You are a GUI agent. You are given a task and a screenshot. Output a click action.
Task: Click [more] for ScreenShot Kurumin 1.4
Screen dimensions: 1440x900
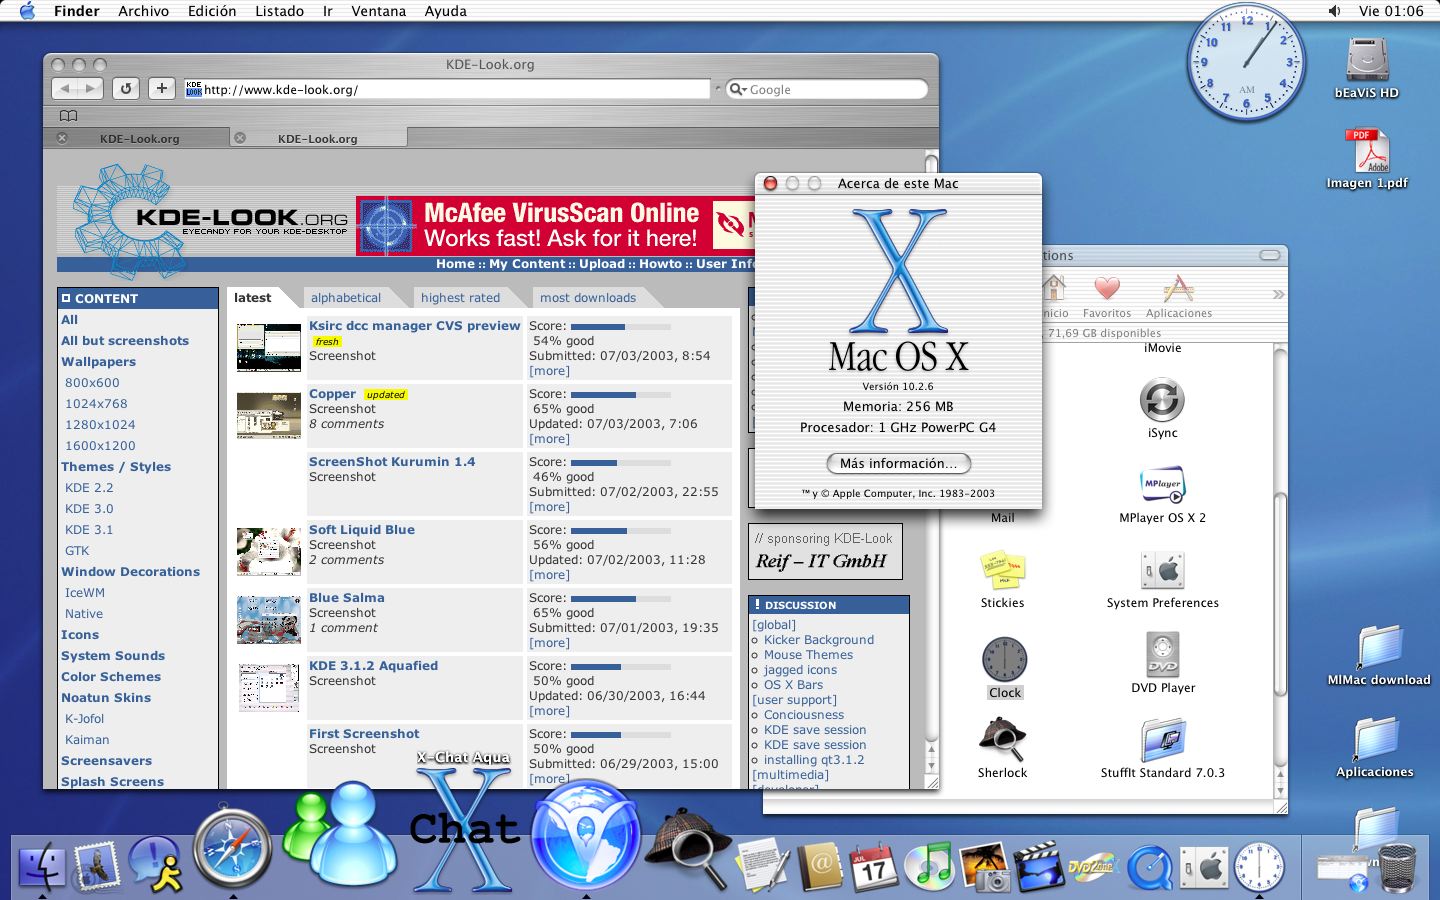(549, 507)
